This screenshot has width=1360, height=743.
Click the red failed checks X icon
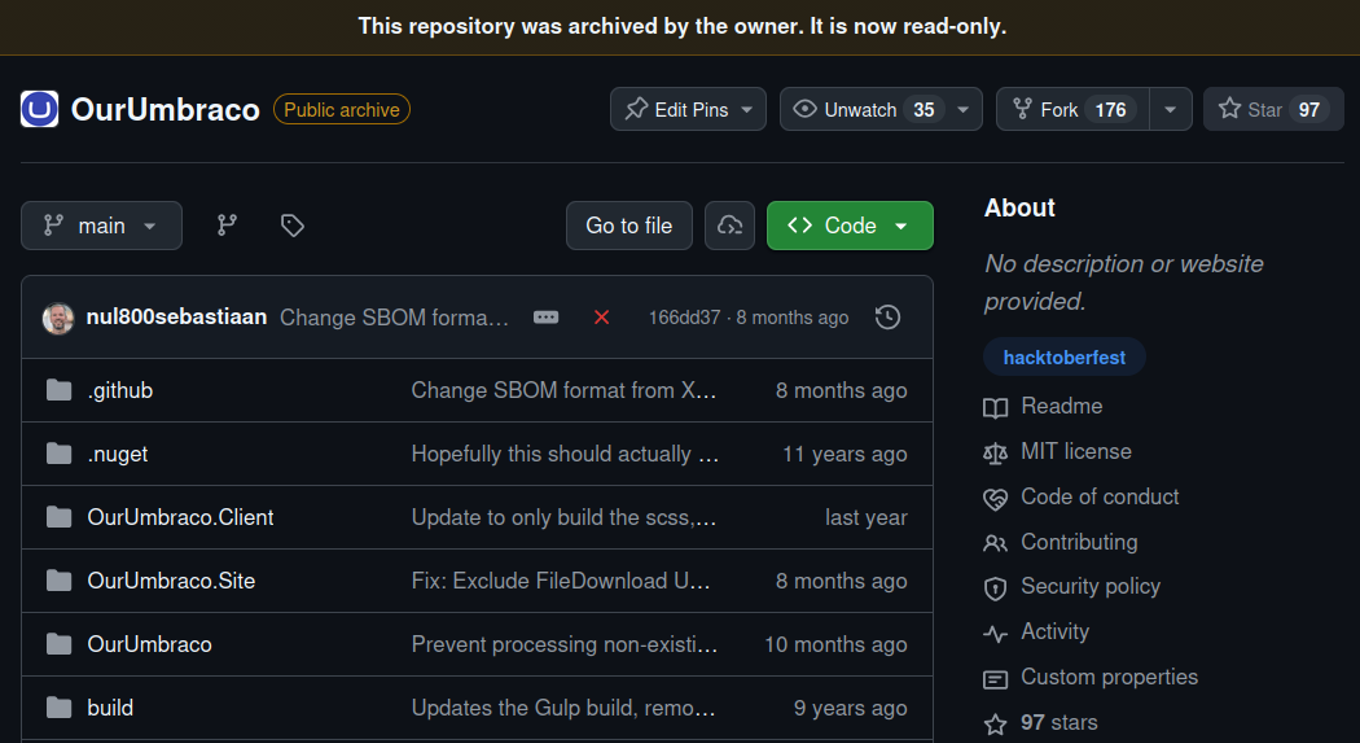pos(601,317)
